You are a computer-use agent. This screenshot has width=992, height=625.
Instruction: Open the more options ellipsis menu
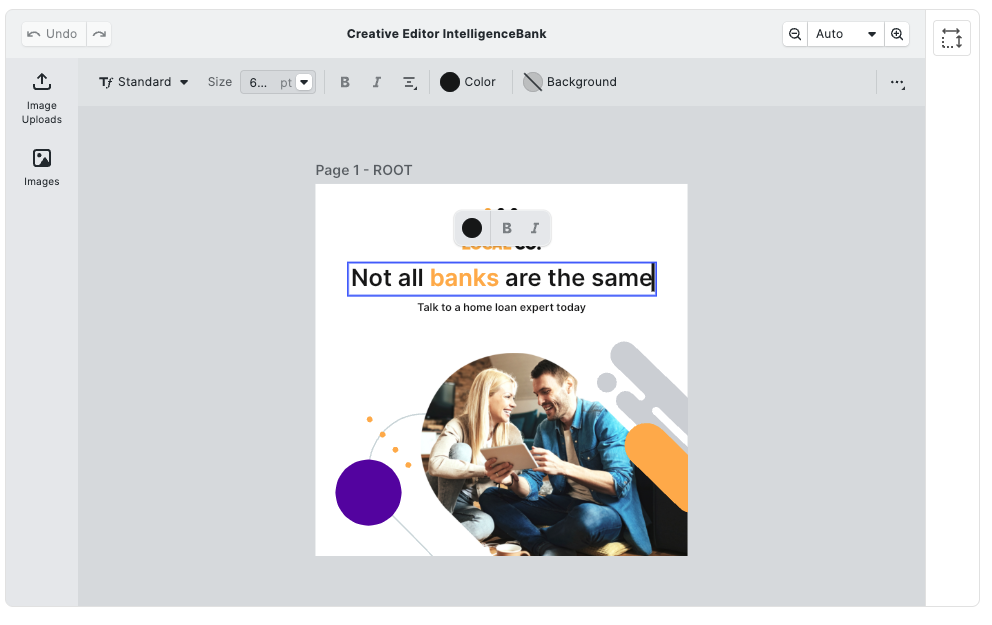tap(897, 83)
